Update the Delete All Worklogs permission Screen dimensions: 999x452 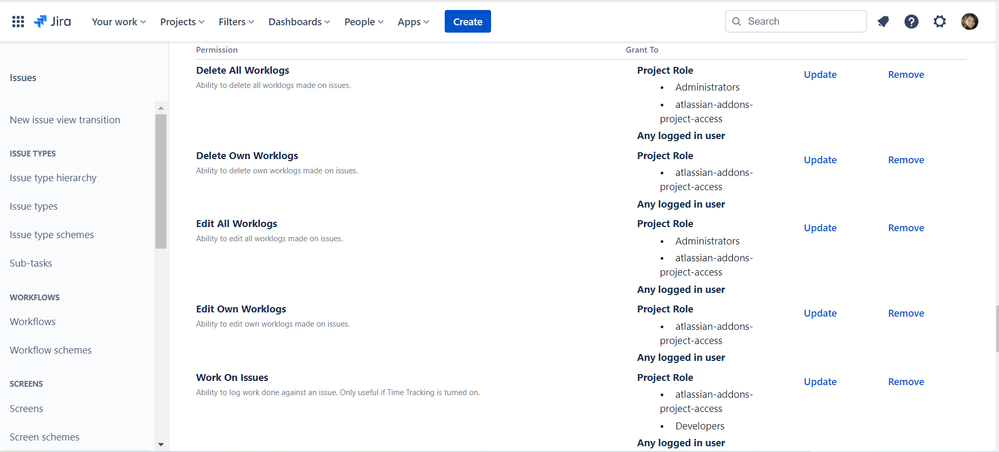point(820,75)
